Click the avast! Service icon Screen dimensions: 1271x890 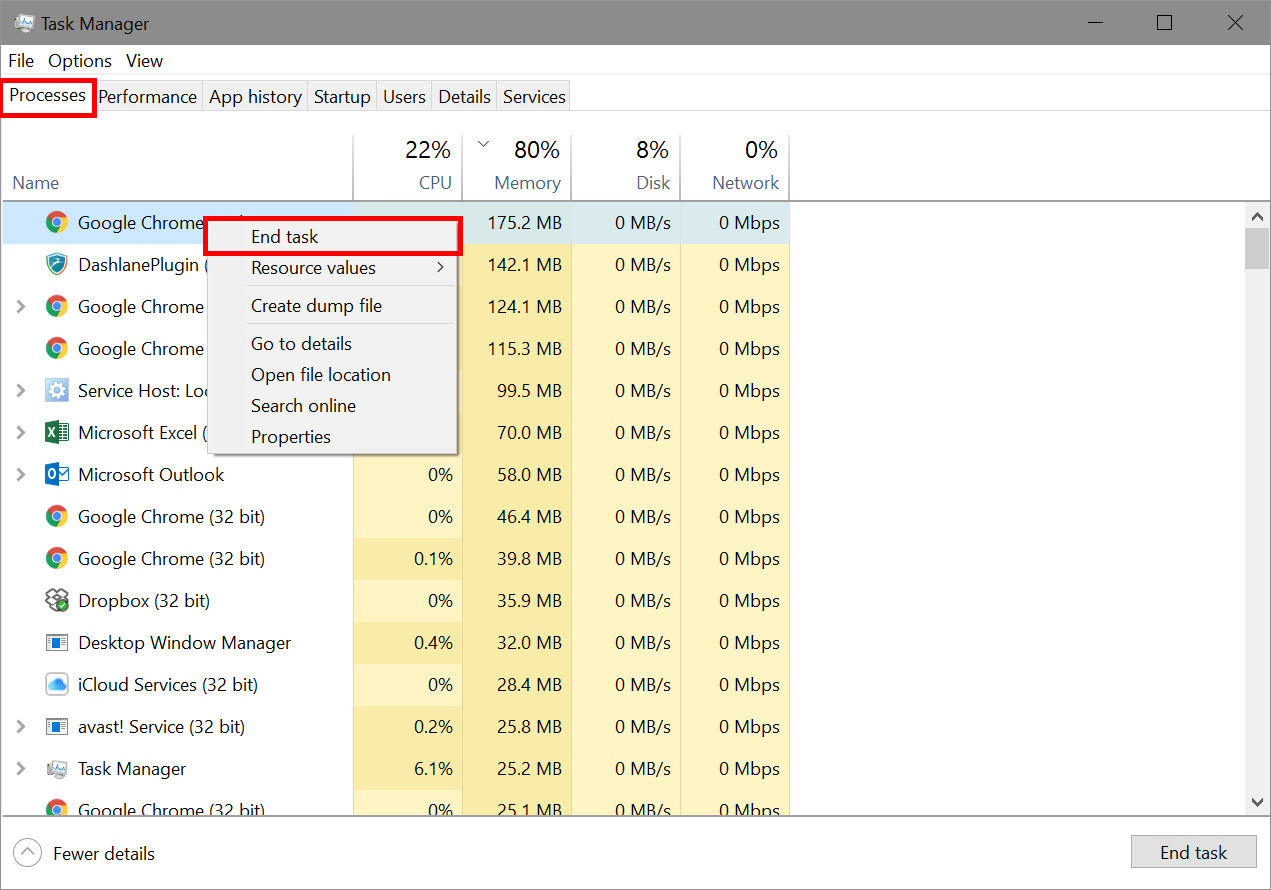coord(58,726)
